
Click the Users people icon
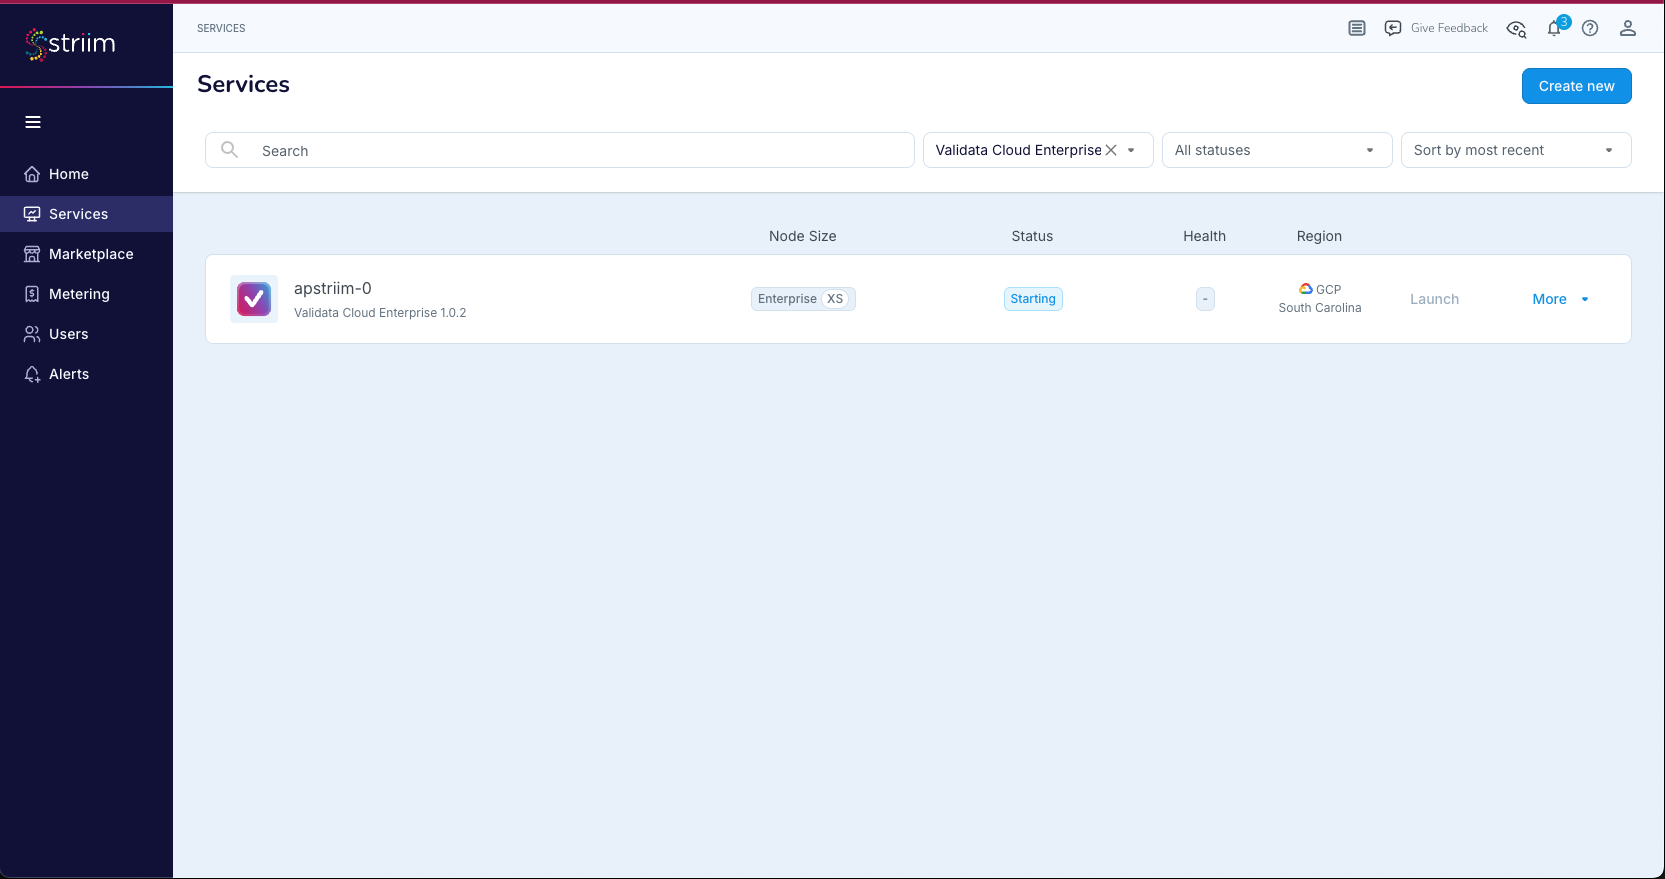click(x=32, y=334)
